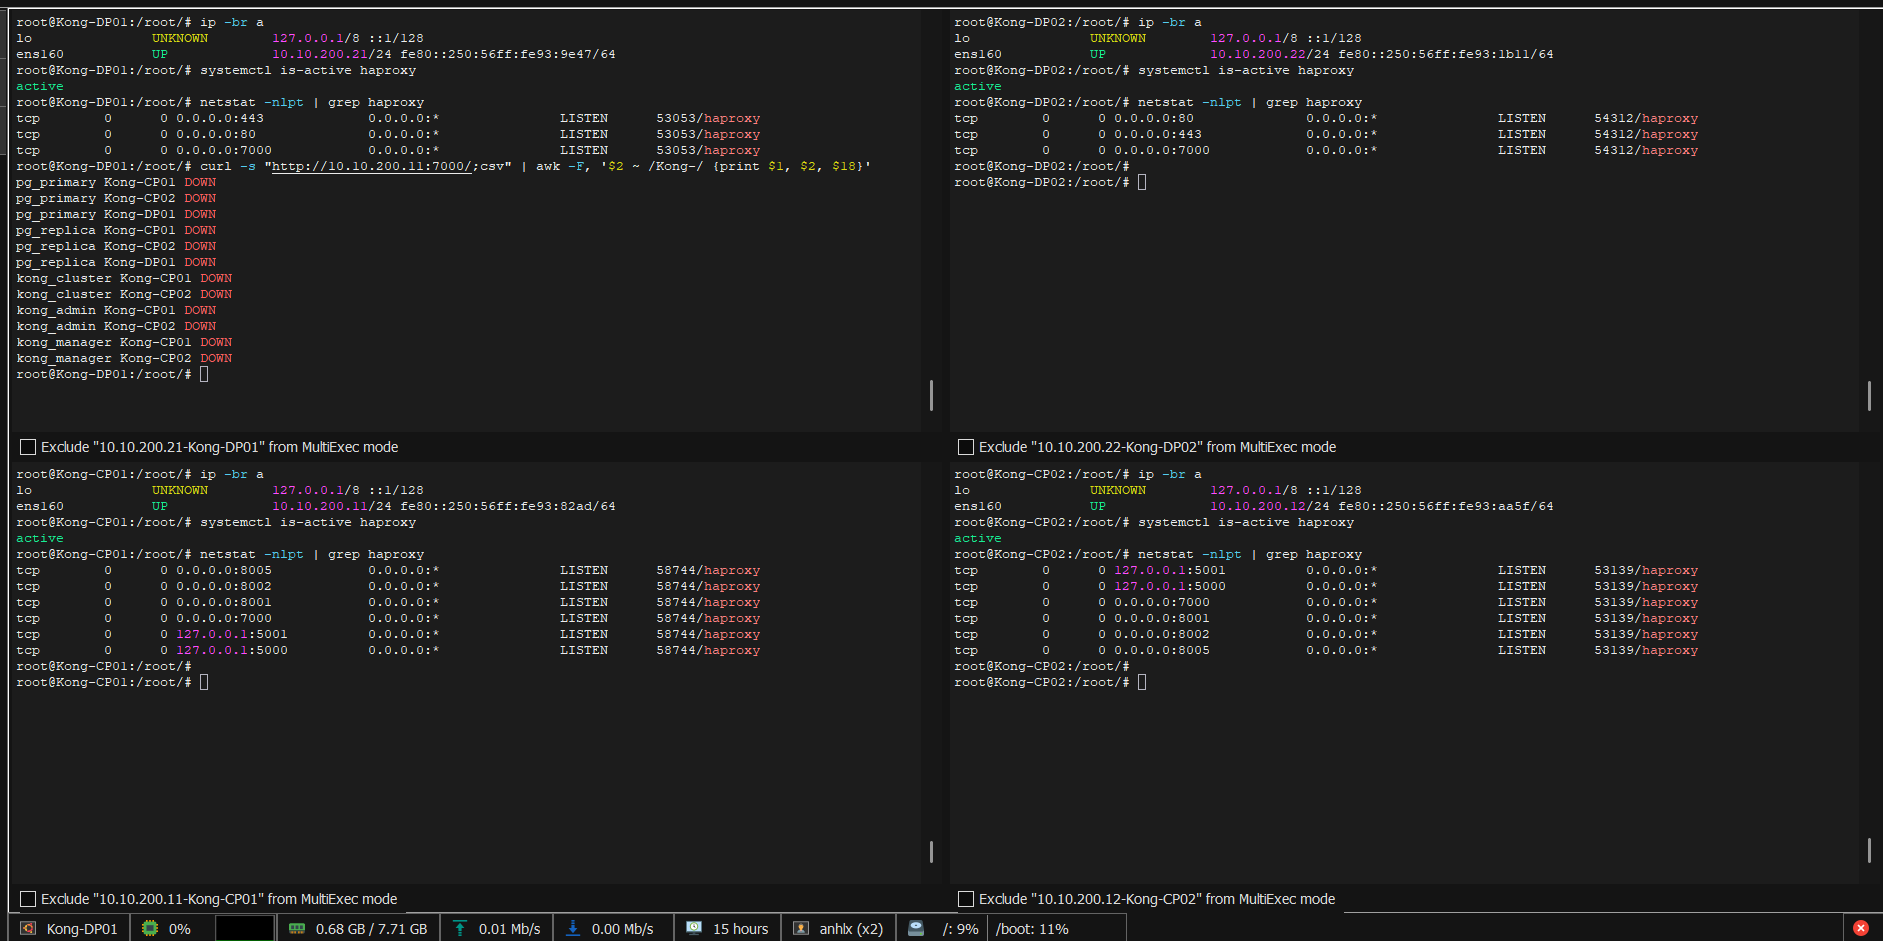Screen dimensions: 1883x941
Task: Click the Kong-DP01 terminal prompt cursor
Action: 204,374
